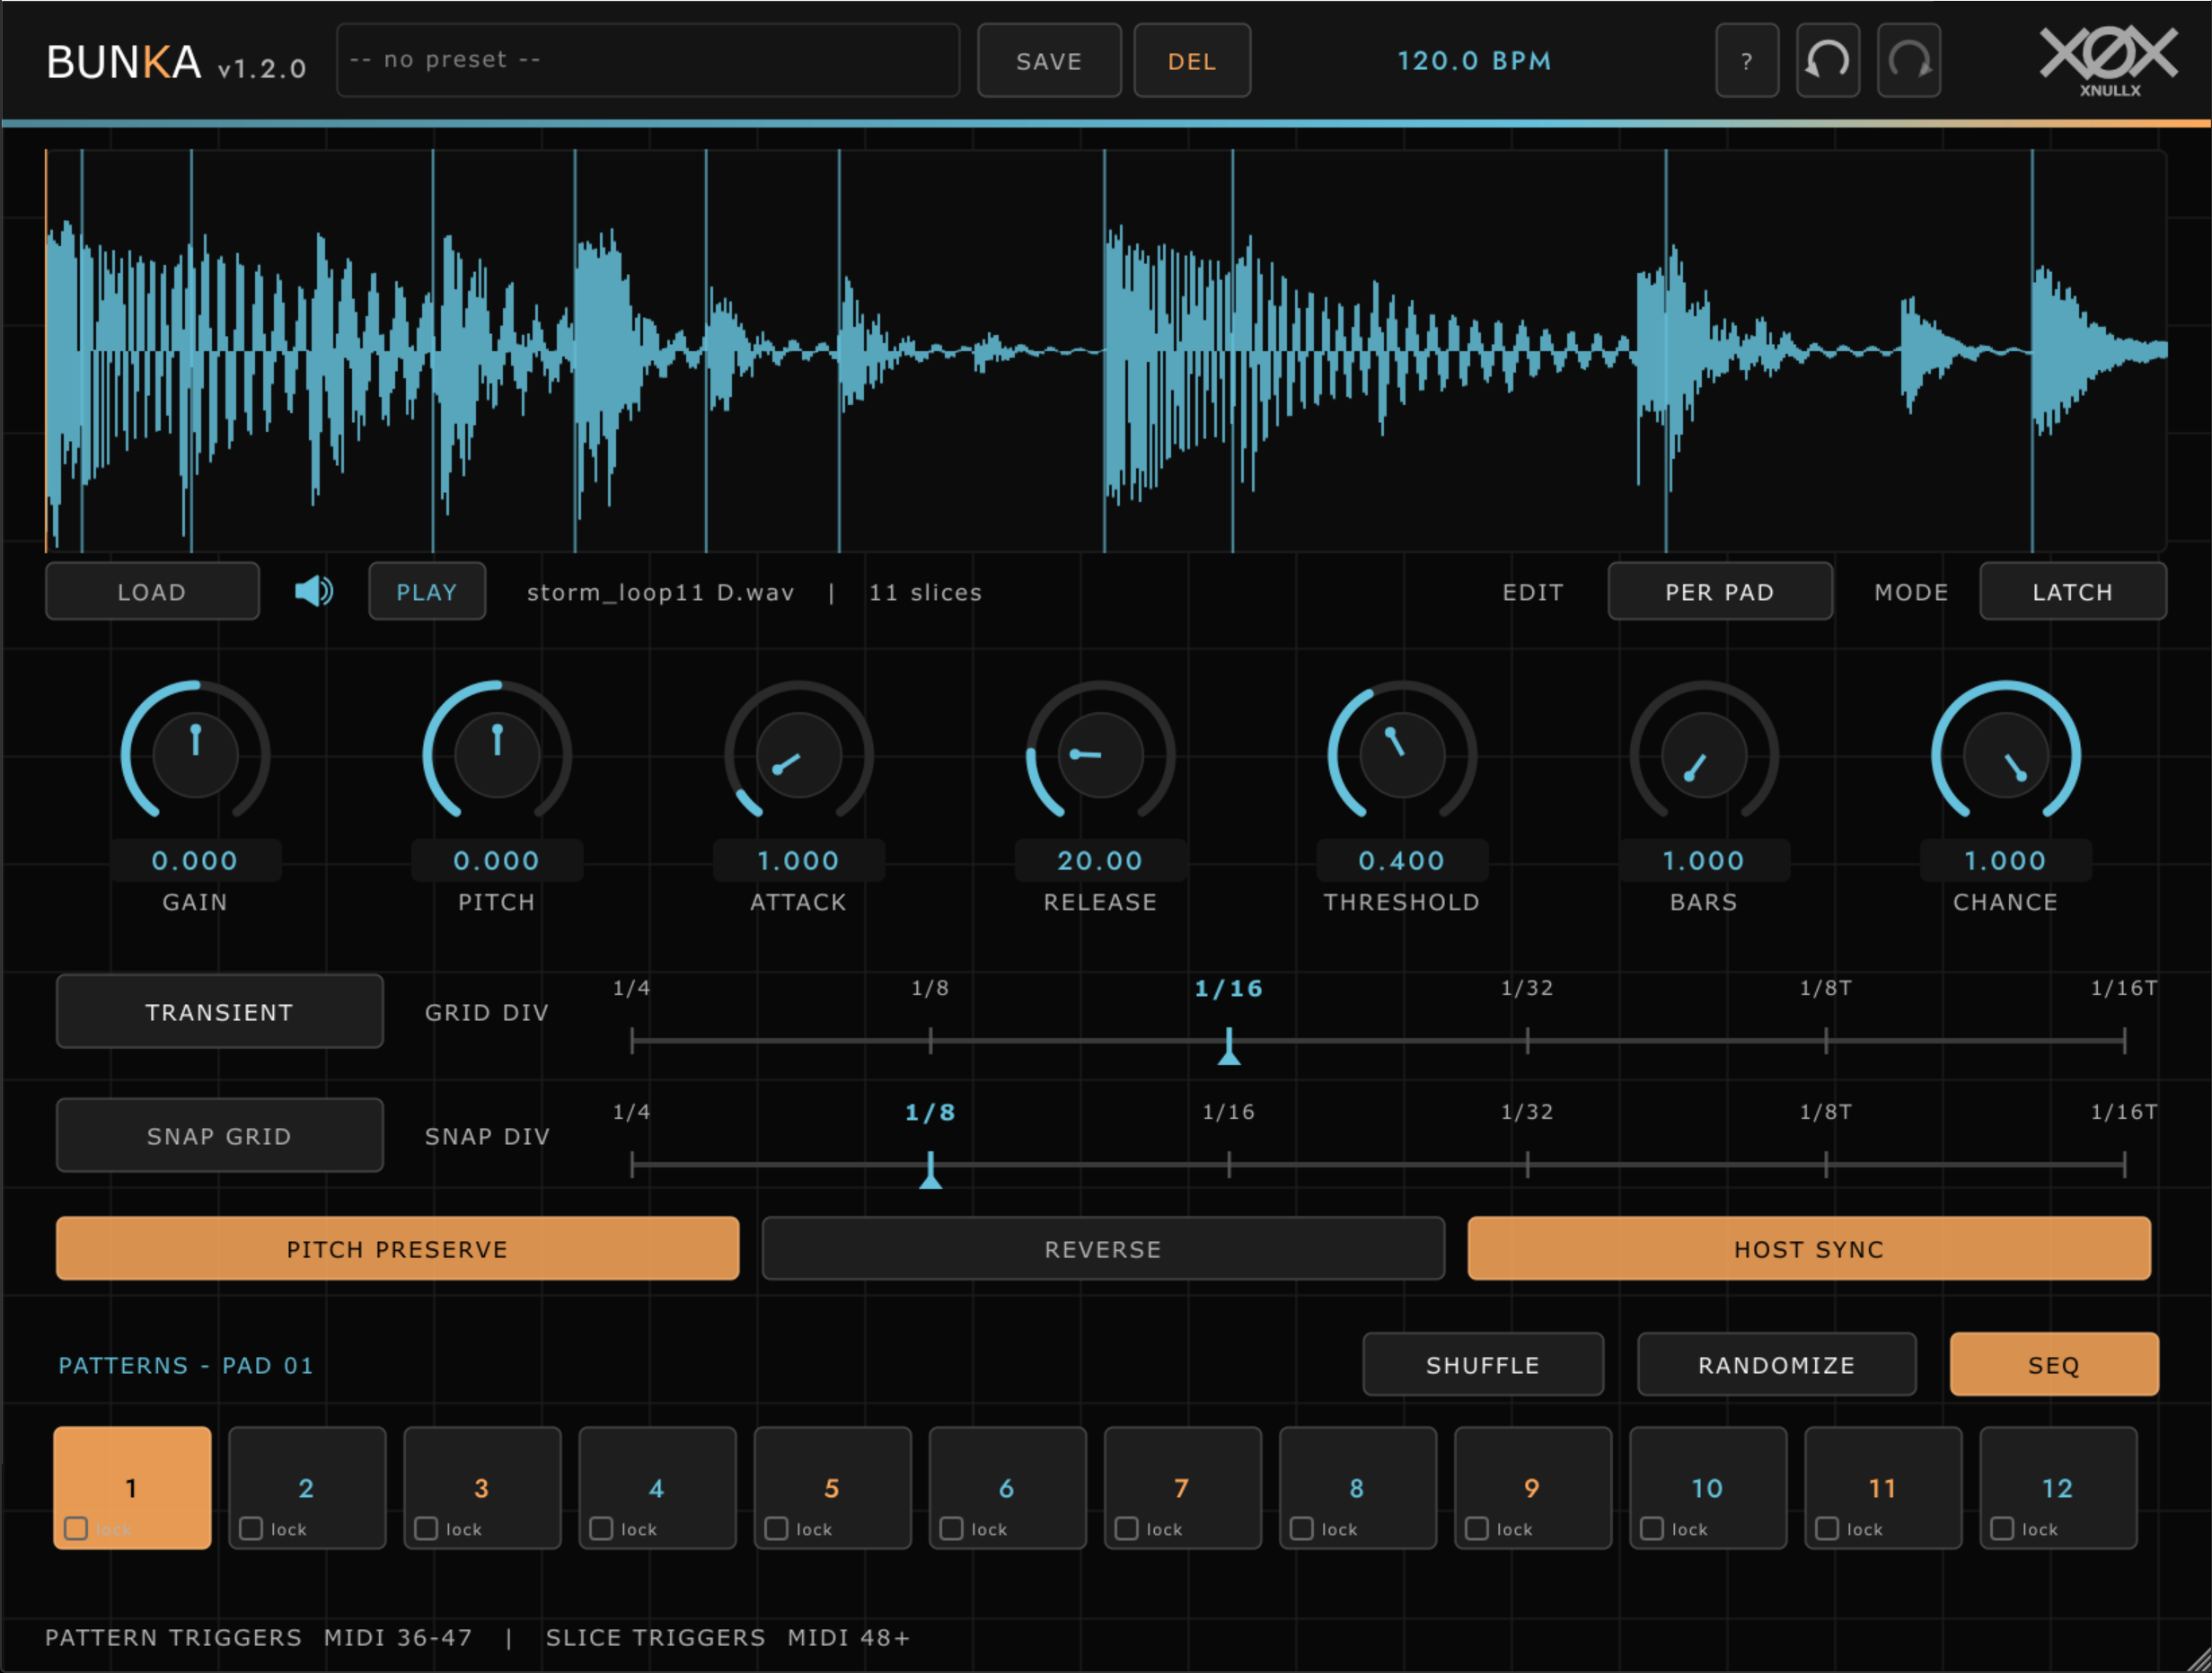
Task: Toggle PITCH PRESERVE off
Action: tap(398, 1248)
